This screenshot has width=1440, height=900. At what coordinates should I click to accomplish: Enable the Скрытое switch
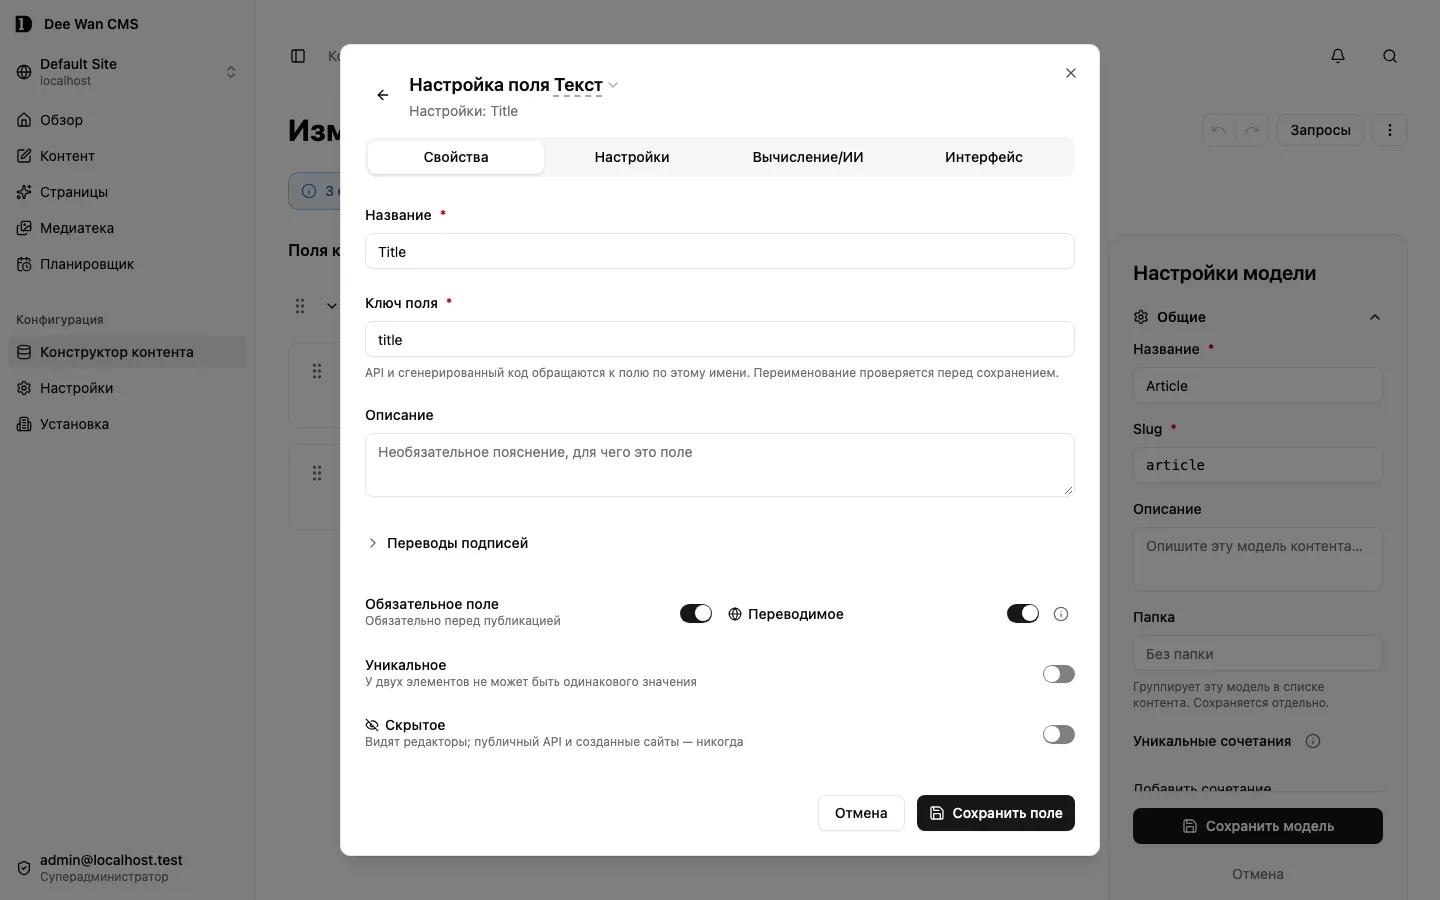click(x=1059, y=734)
